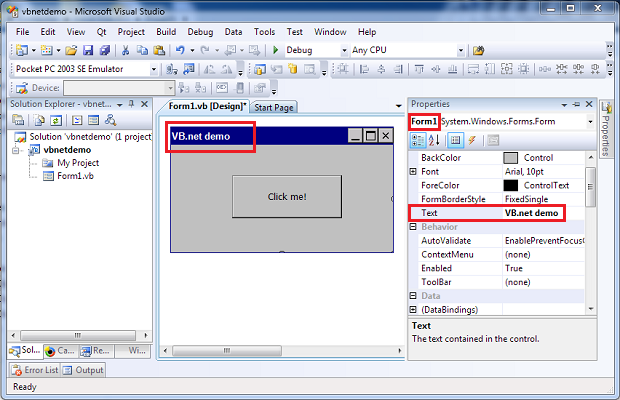Click the ForeColor black color swatch

(x=510, y=185)
